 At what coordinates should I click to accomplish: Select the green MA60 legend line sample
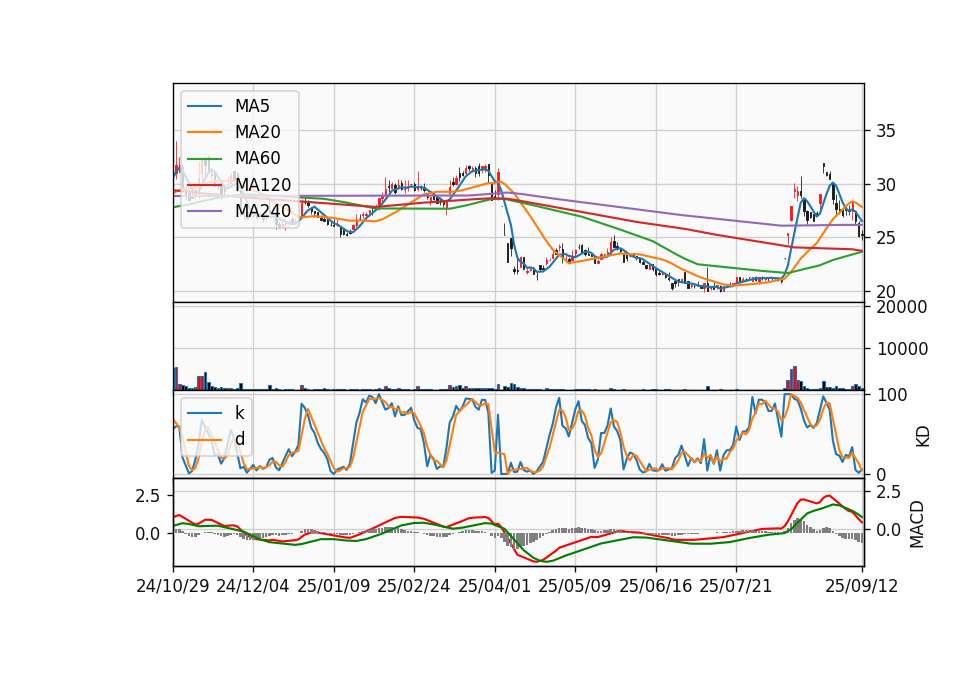(204, 159)
